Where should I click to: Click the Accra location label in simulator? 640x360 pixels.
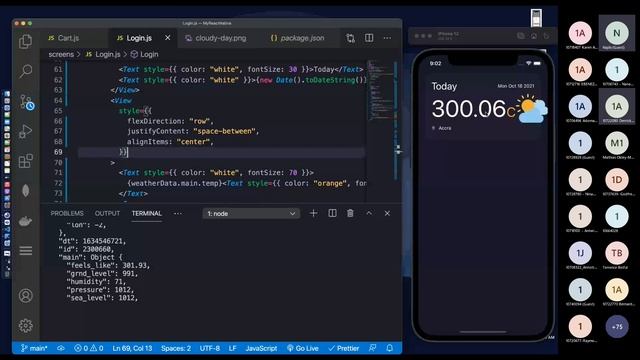tap(444, 128)
